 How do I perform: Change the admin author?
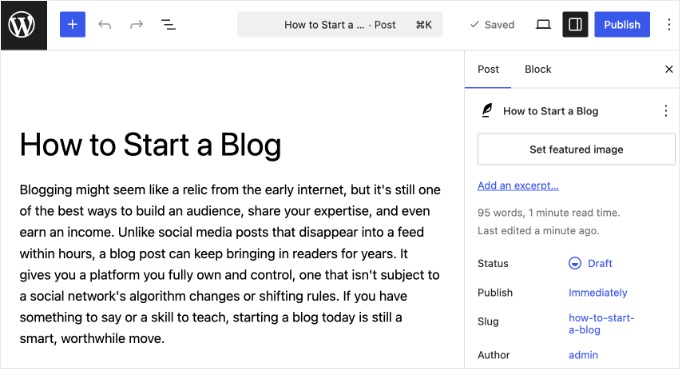583,355
